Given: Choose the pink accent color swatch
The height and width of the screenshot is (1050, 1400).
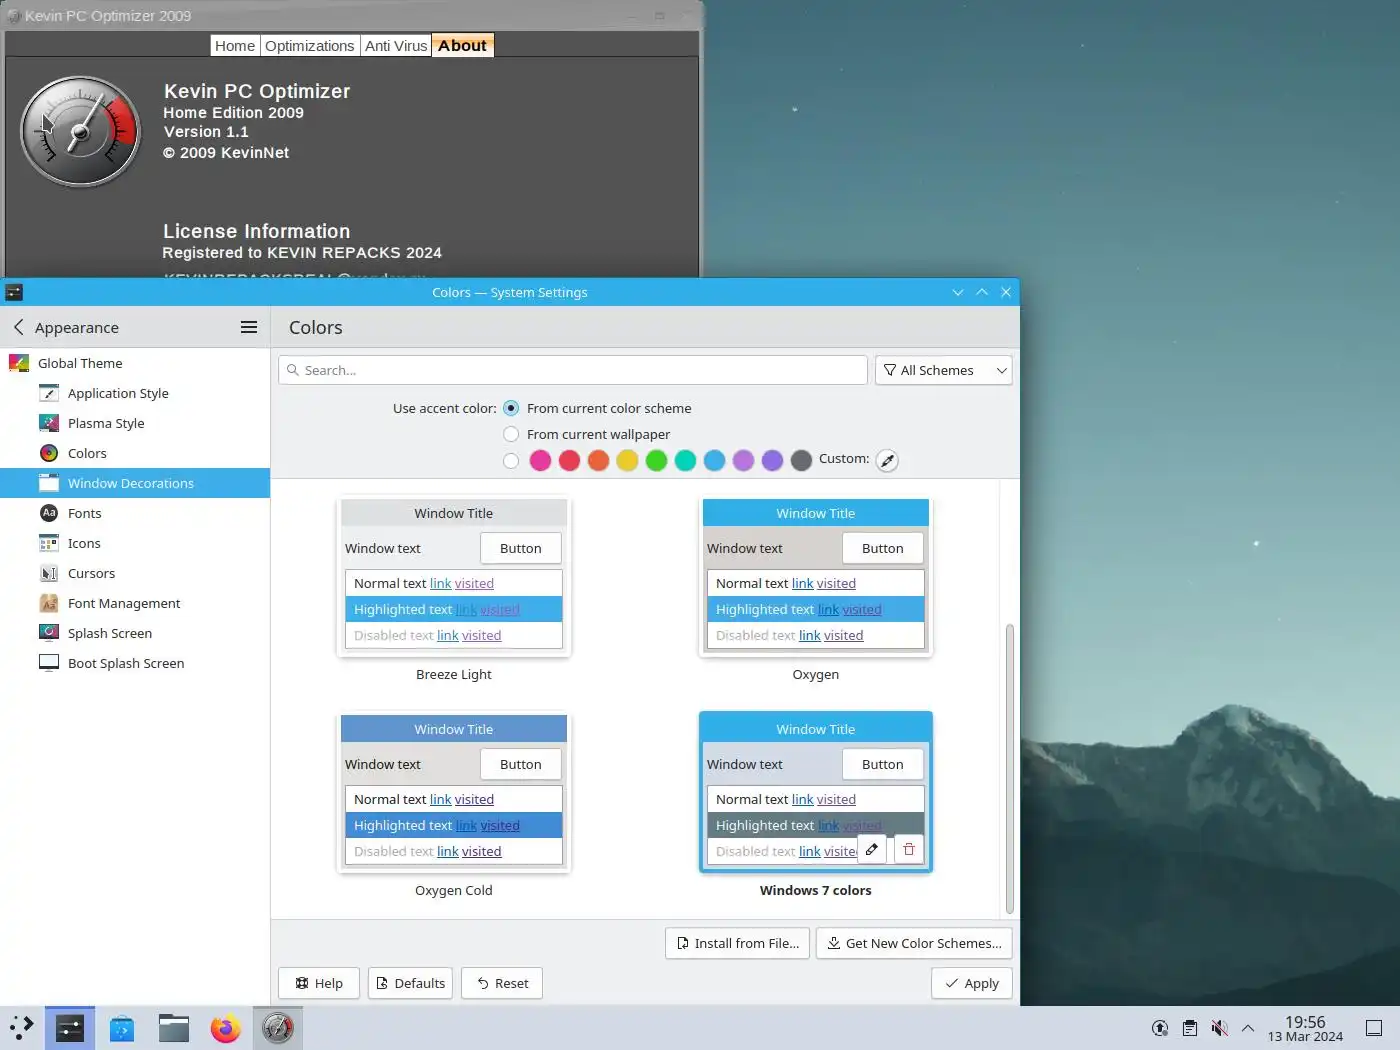Looking at the screenshot, I should [x=540, y=460].
